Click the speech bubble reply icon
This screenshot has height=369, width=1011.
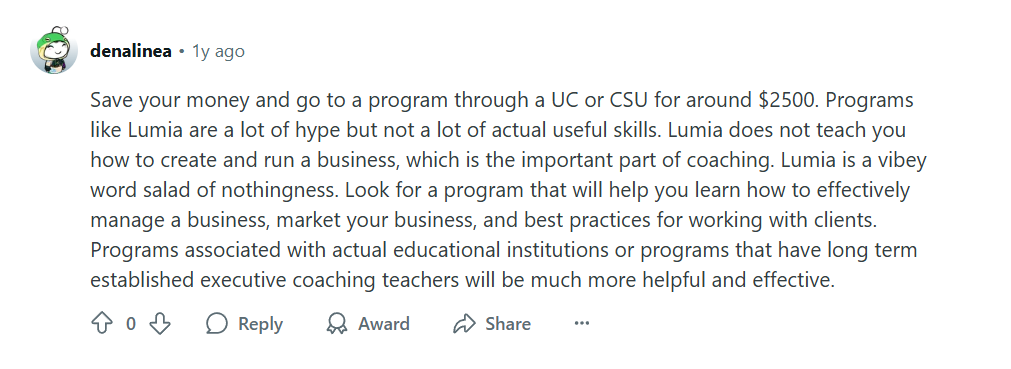tap(217, 323)
